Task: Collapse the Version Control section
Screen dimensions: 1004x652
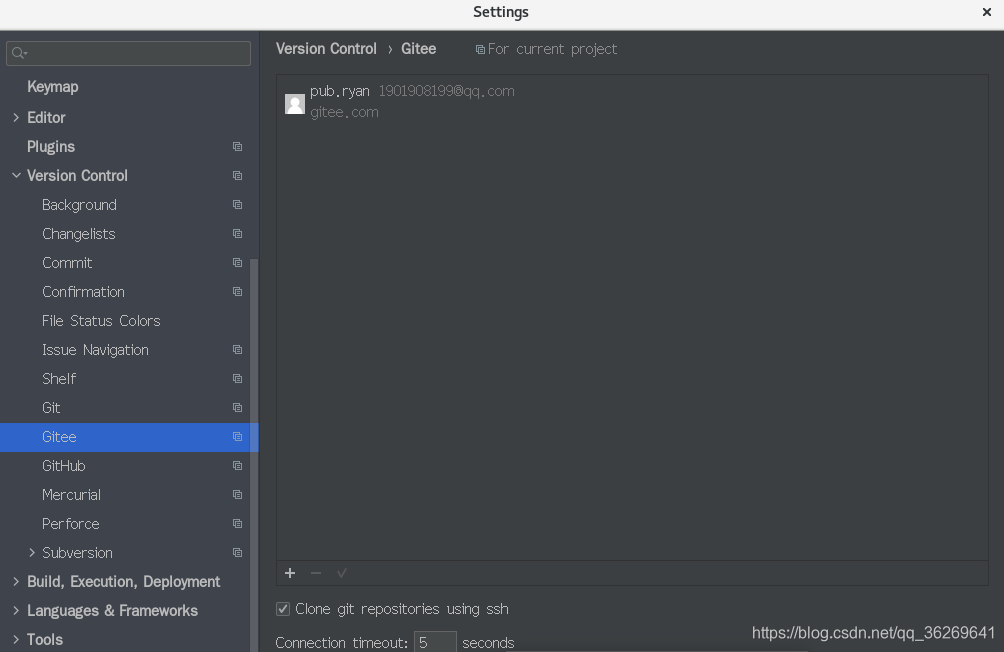Action: [x=16, y=175]
